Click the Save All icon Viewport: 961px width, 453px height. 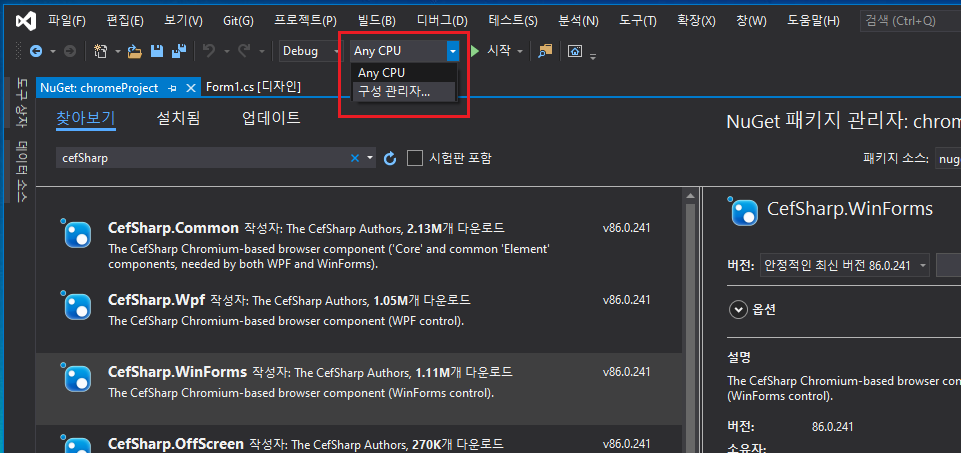point(179,51)
